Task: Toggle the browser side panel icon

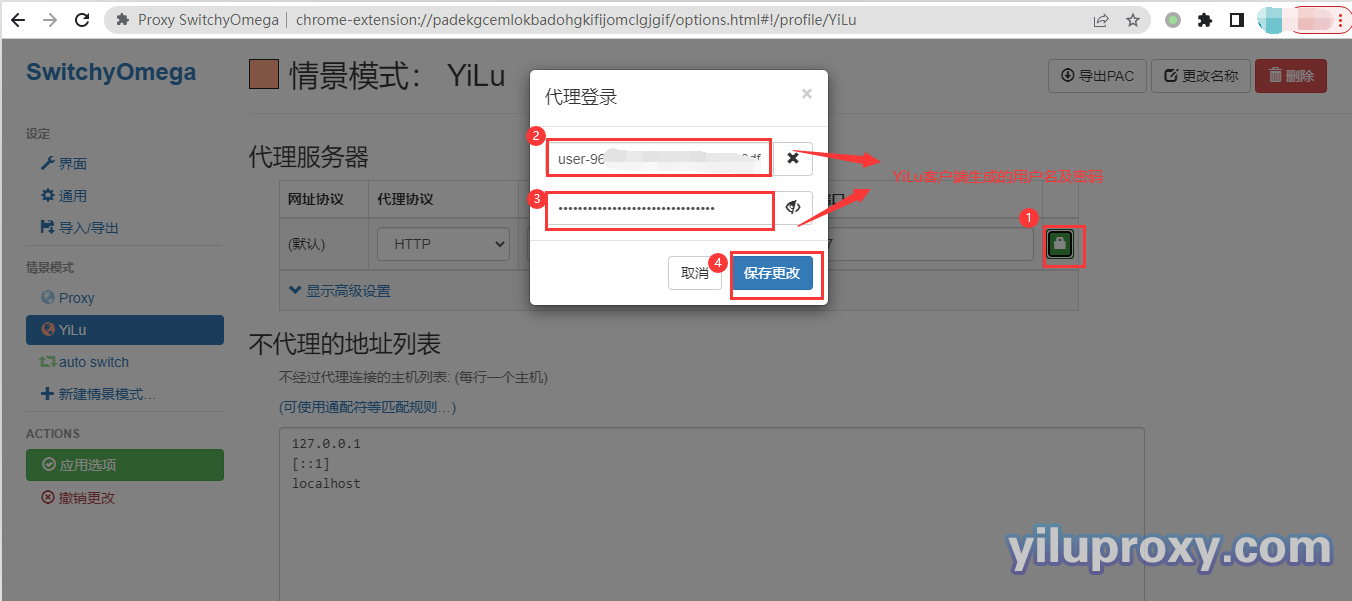Action: coord(1237,20)
